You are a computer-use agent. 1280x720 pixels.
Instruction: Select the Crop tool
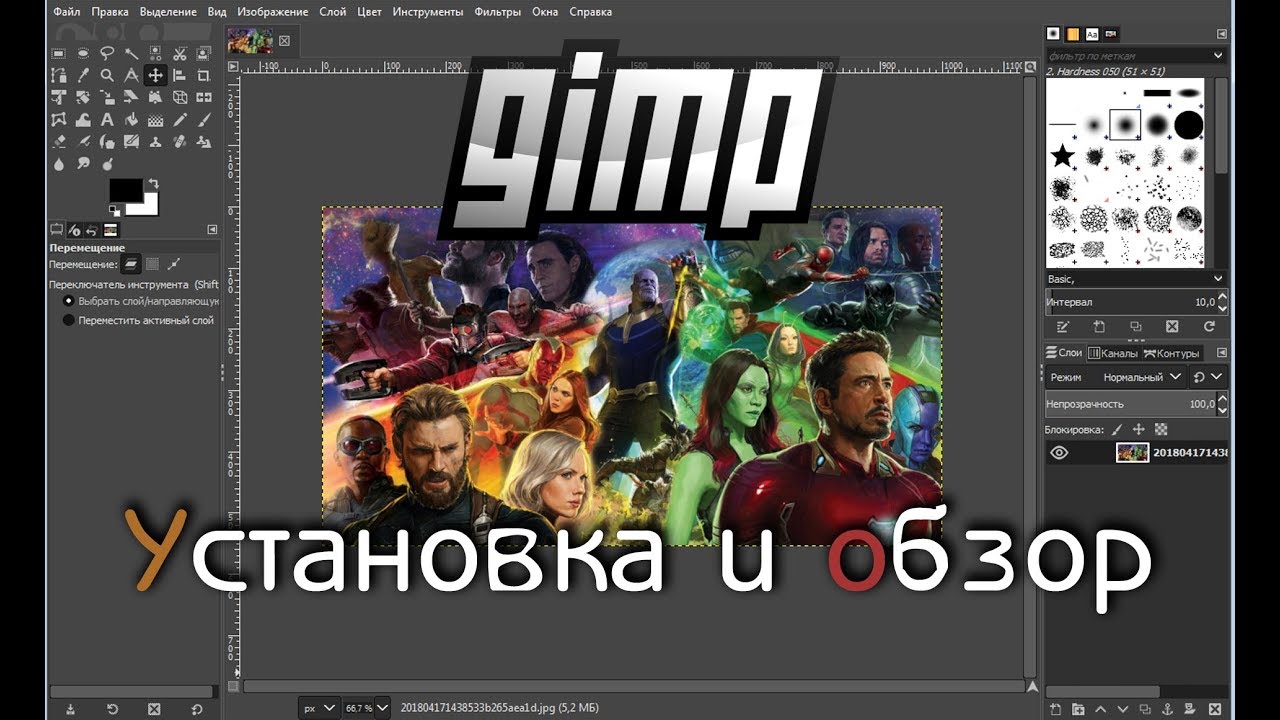tap(203, 75)
